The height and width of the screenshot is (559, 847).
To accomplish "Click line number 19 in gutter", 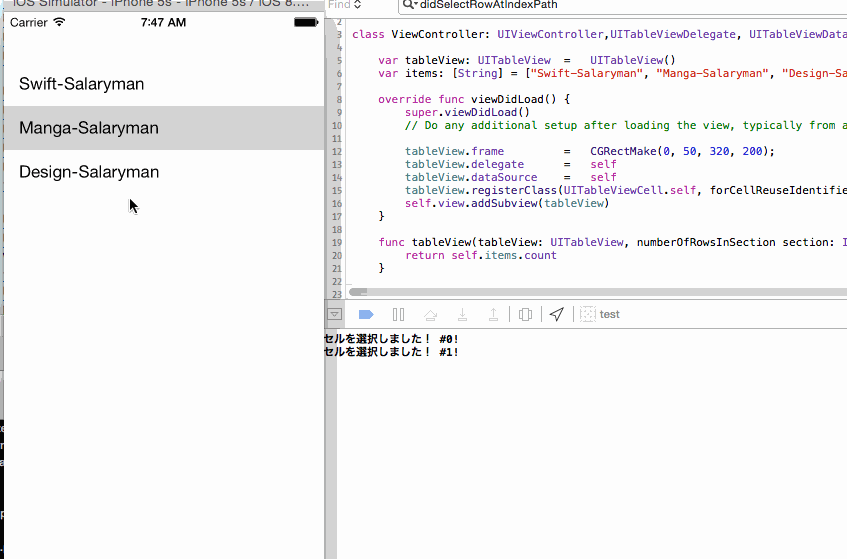I will click(337, 243).
